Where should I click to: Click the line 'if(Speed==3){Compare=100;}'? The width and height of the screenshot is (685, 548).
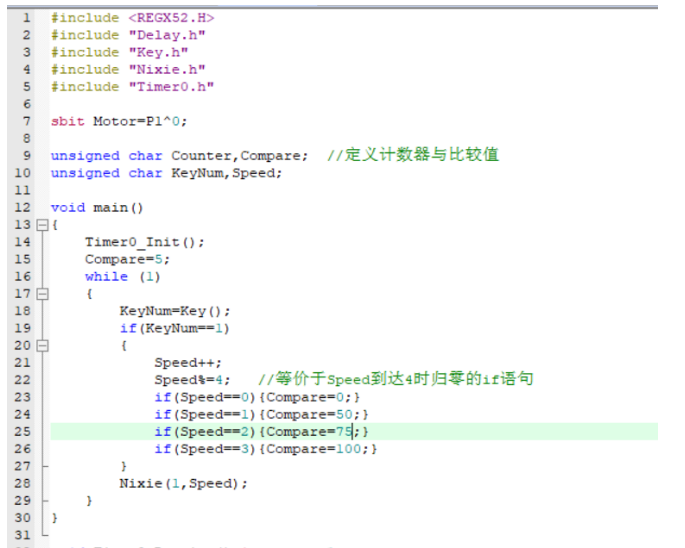pyautogui.click(x=266, y=449)
